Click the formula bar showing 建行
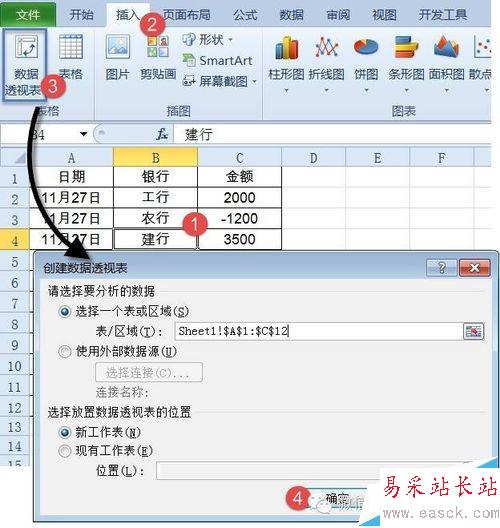 (x=332, y=134)
